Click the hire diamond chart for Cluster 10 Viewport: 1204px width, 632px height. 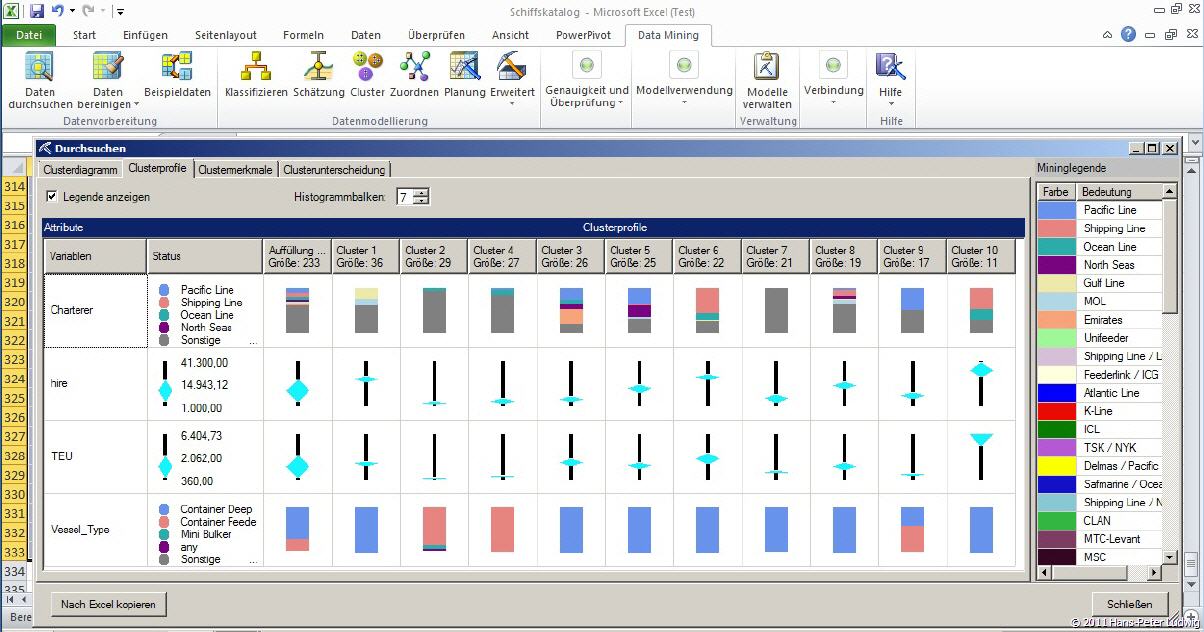(981, 383)
